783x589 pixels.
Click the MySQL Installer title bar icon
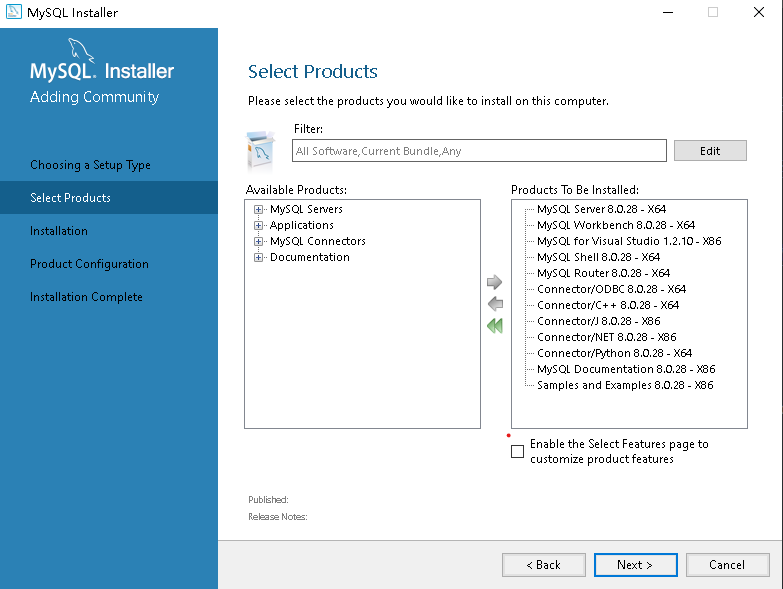(x=13, y=13)
